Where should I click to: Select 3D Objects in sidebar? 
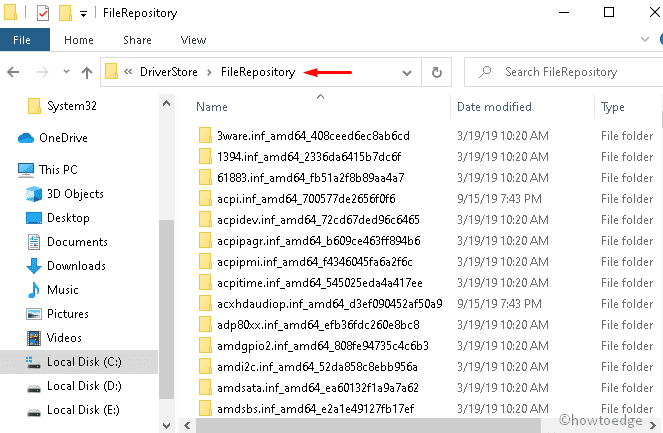tap(75, 194)
